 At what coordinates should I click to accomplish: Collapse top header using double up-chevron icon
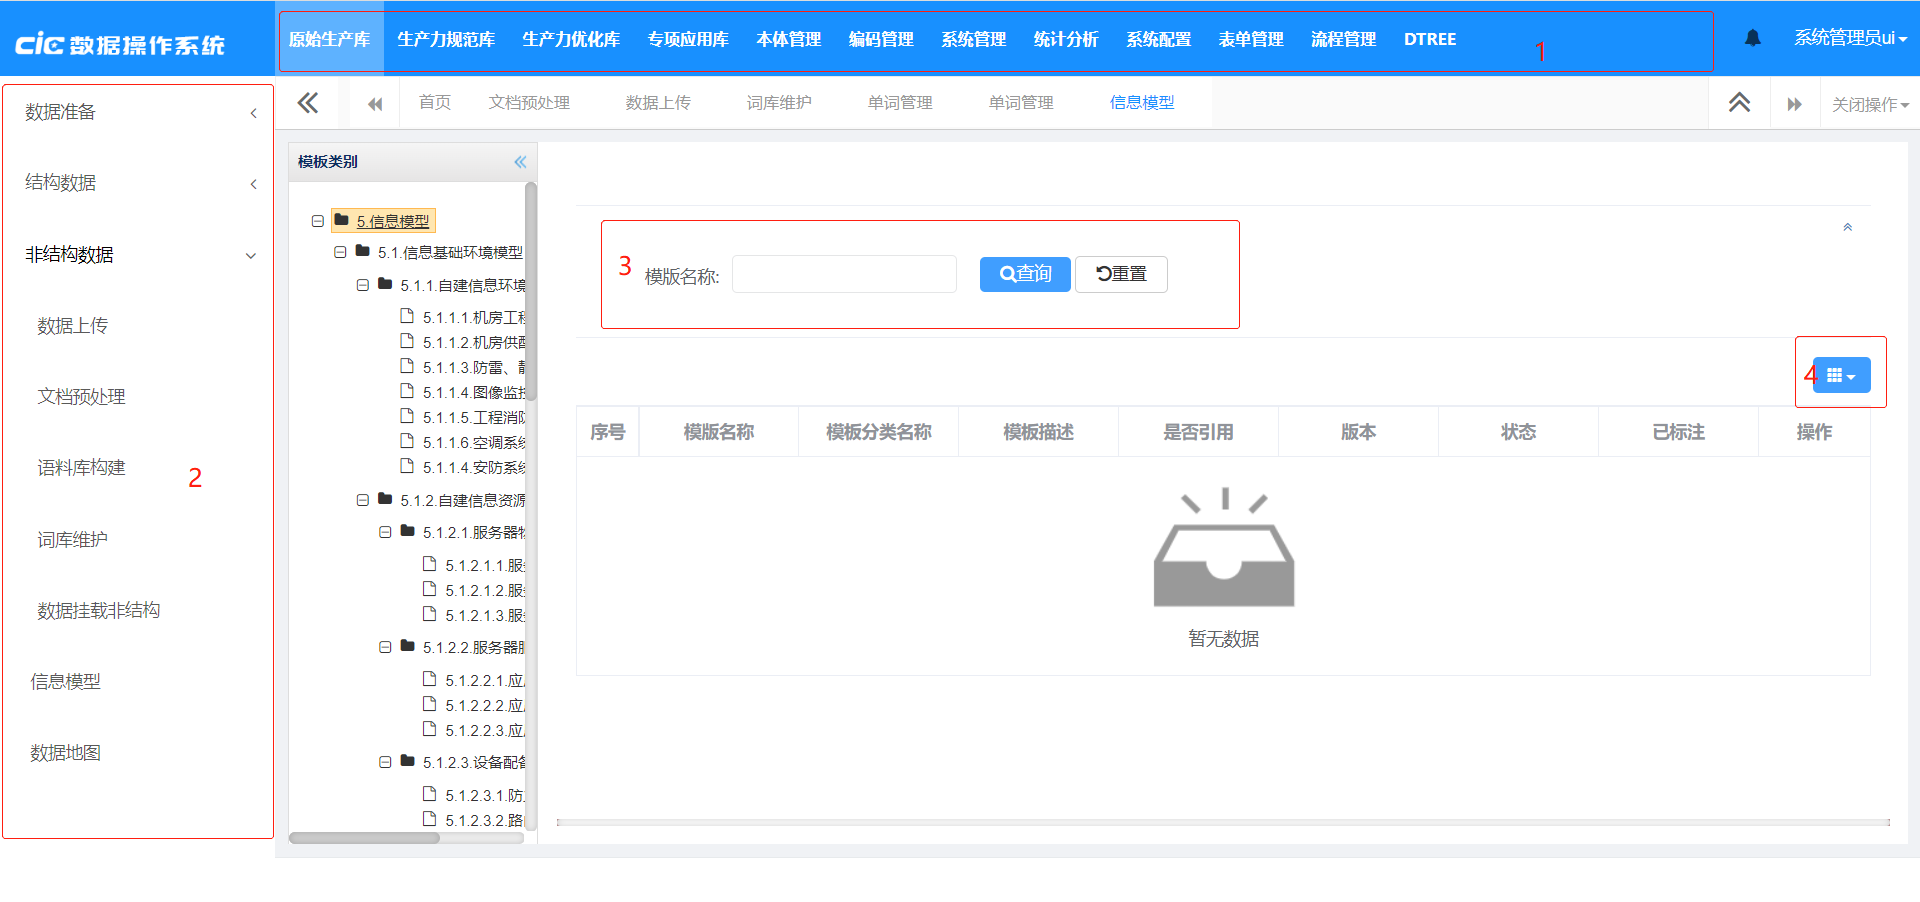[x=1739, y=103]
